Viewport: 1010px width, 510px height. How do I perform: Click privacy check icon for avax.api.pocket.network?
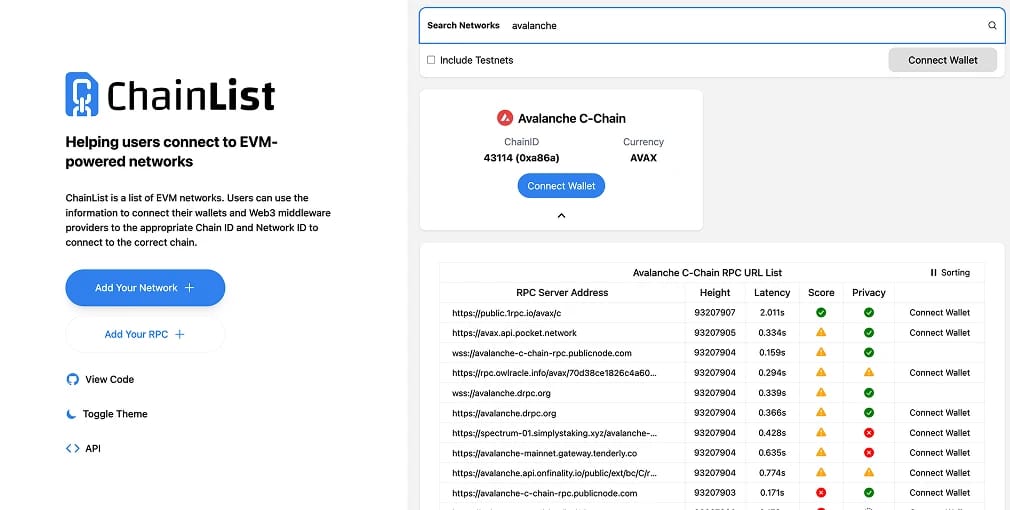(869, 332)
